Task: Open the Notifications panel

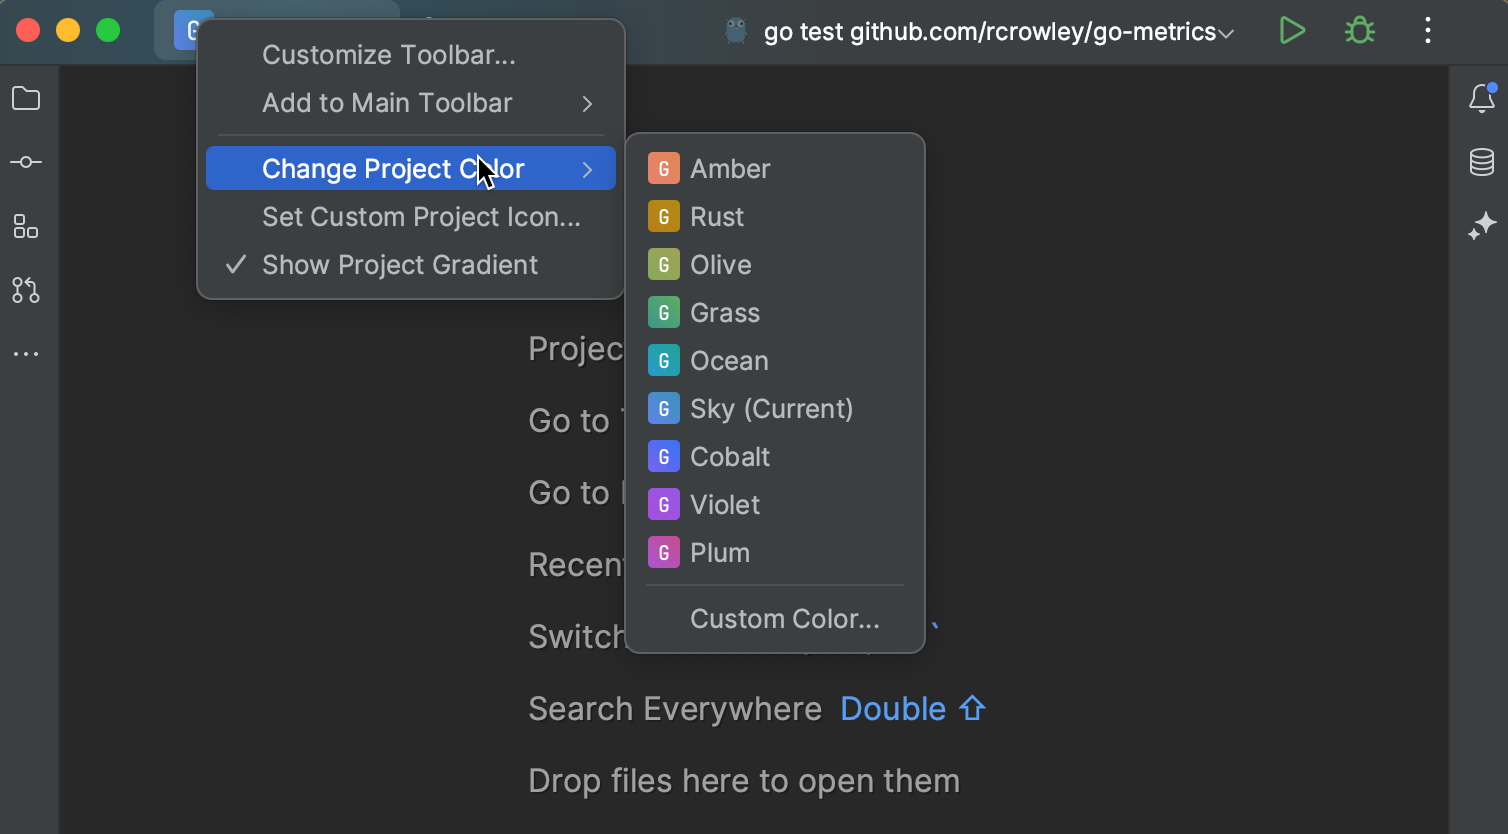Action: pyautogui.click(x=1483, y=98)
